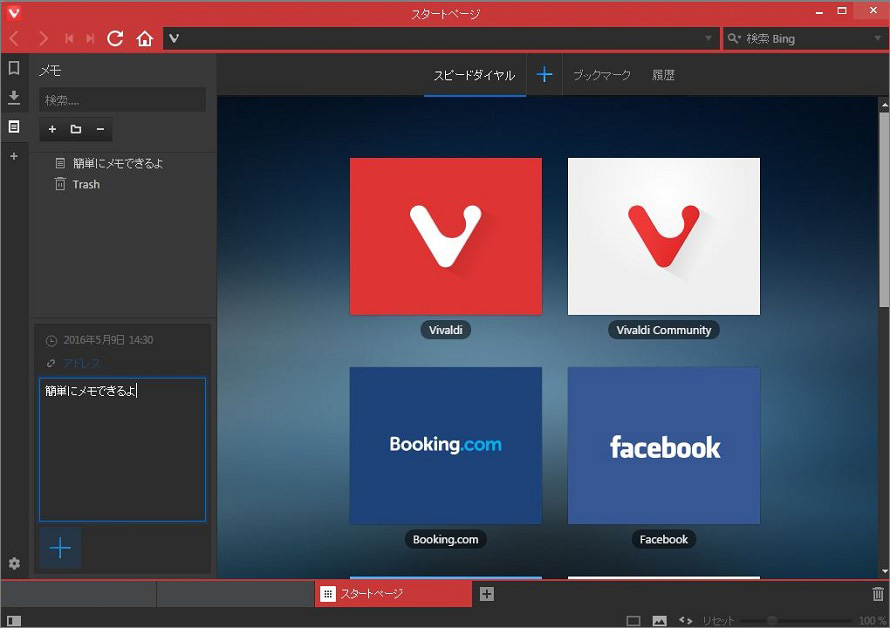Image resolution: width=890 pixels, height=628 pixels.
Task: Create a new notes folder
Action: coord(75,129)
